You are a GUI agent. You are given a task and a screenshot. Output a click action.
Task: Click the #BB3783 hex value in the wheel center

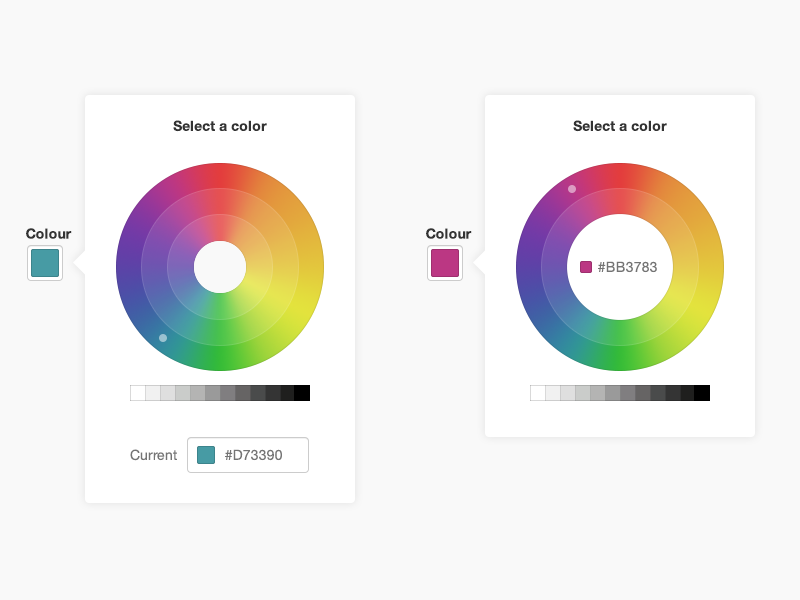(x=627, y=267)
